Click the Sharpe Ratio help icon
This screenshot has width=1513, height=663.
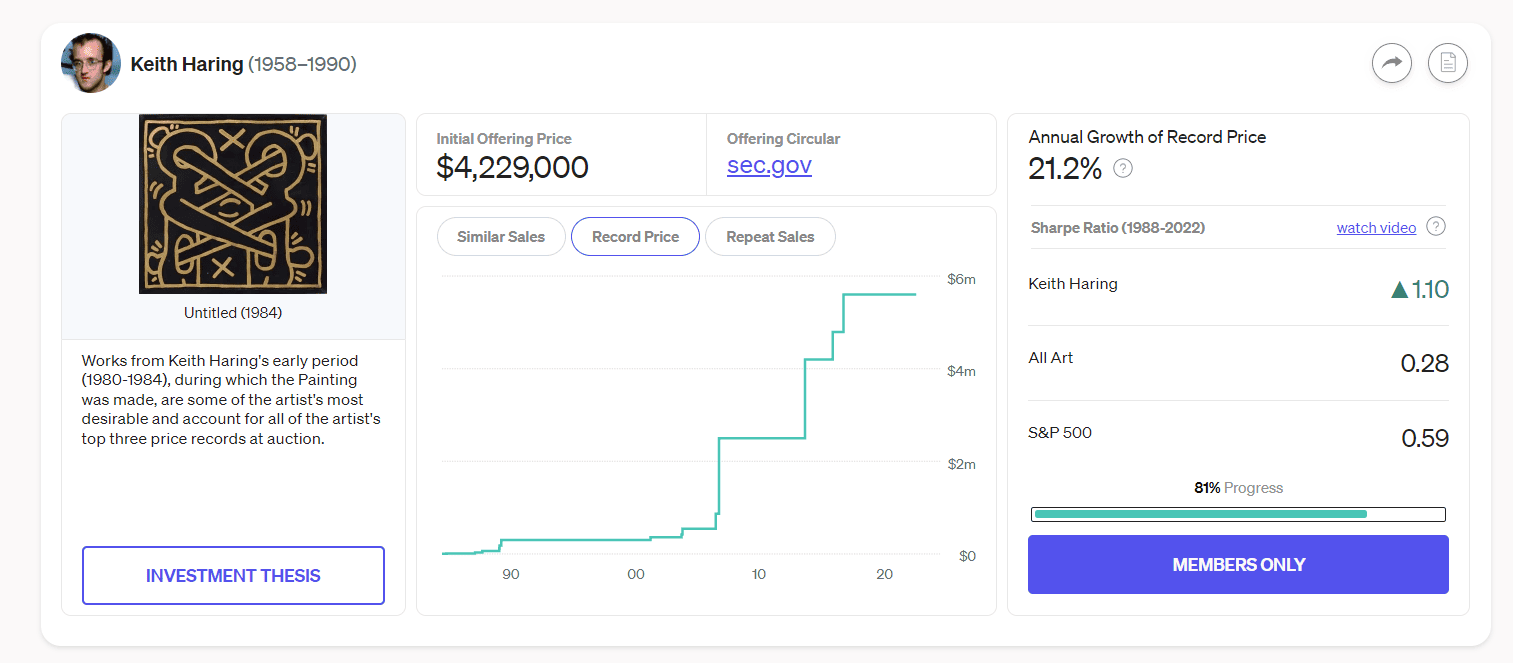[1436, 227]
